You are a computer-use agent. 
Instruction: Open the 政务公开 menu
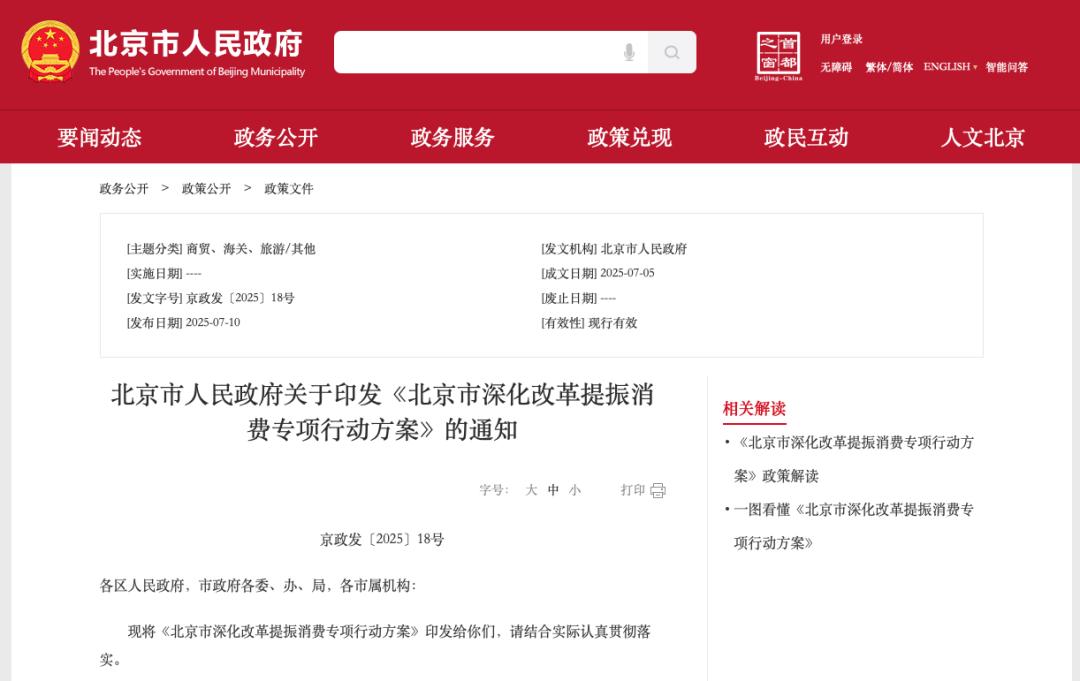click(x=276, y=138)
